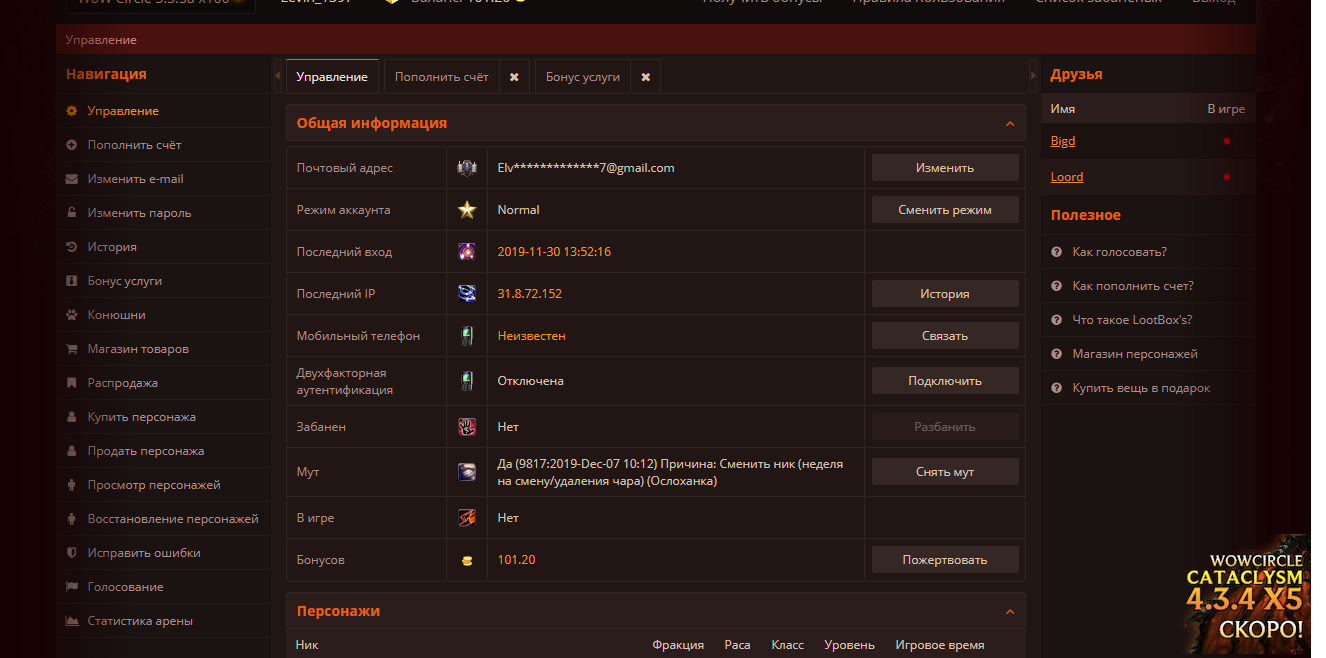Image resolution: width=1326 pixels, height=658 pixels.
Task: Click the chart icon for Статистика арены
Action: click(x=71, y=621)
